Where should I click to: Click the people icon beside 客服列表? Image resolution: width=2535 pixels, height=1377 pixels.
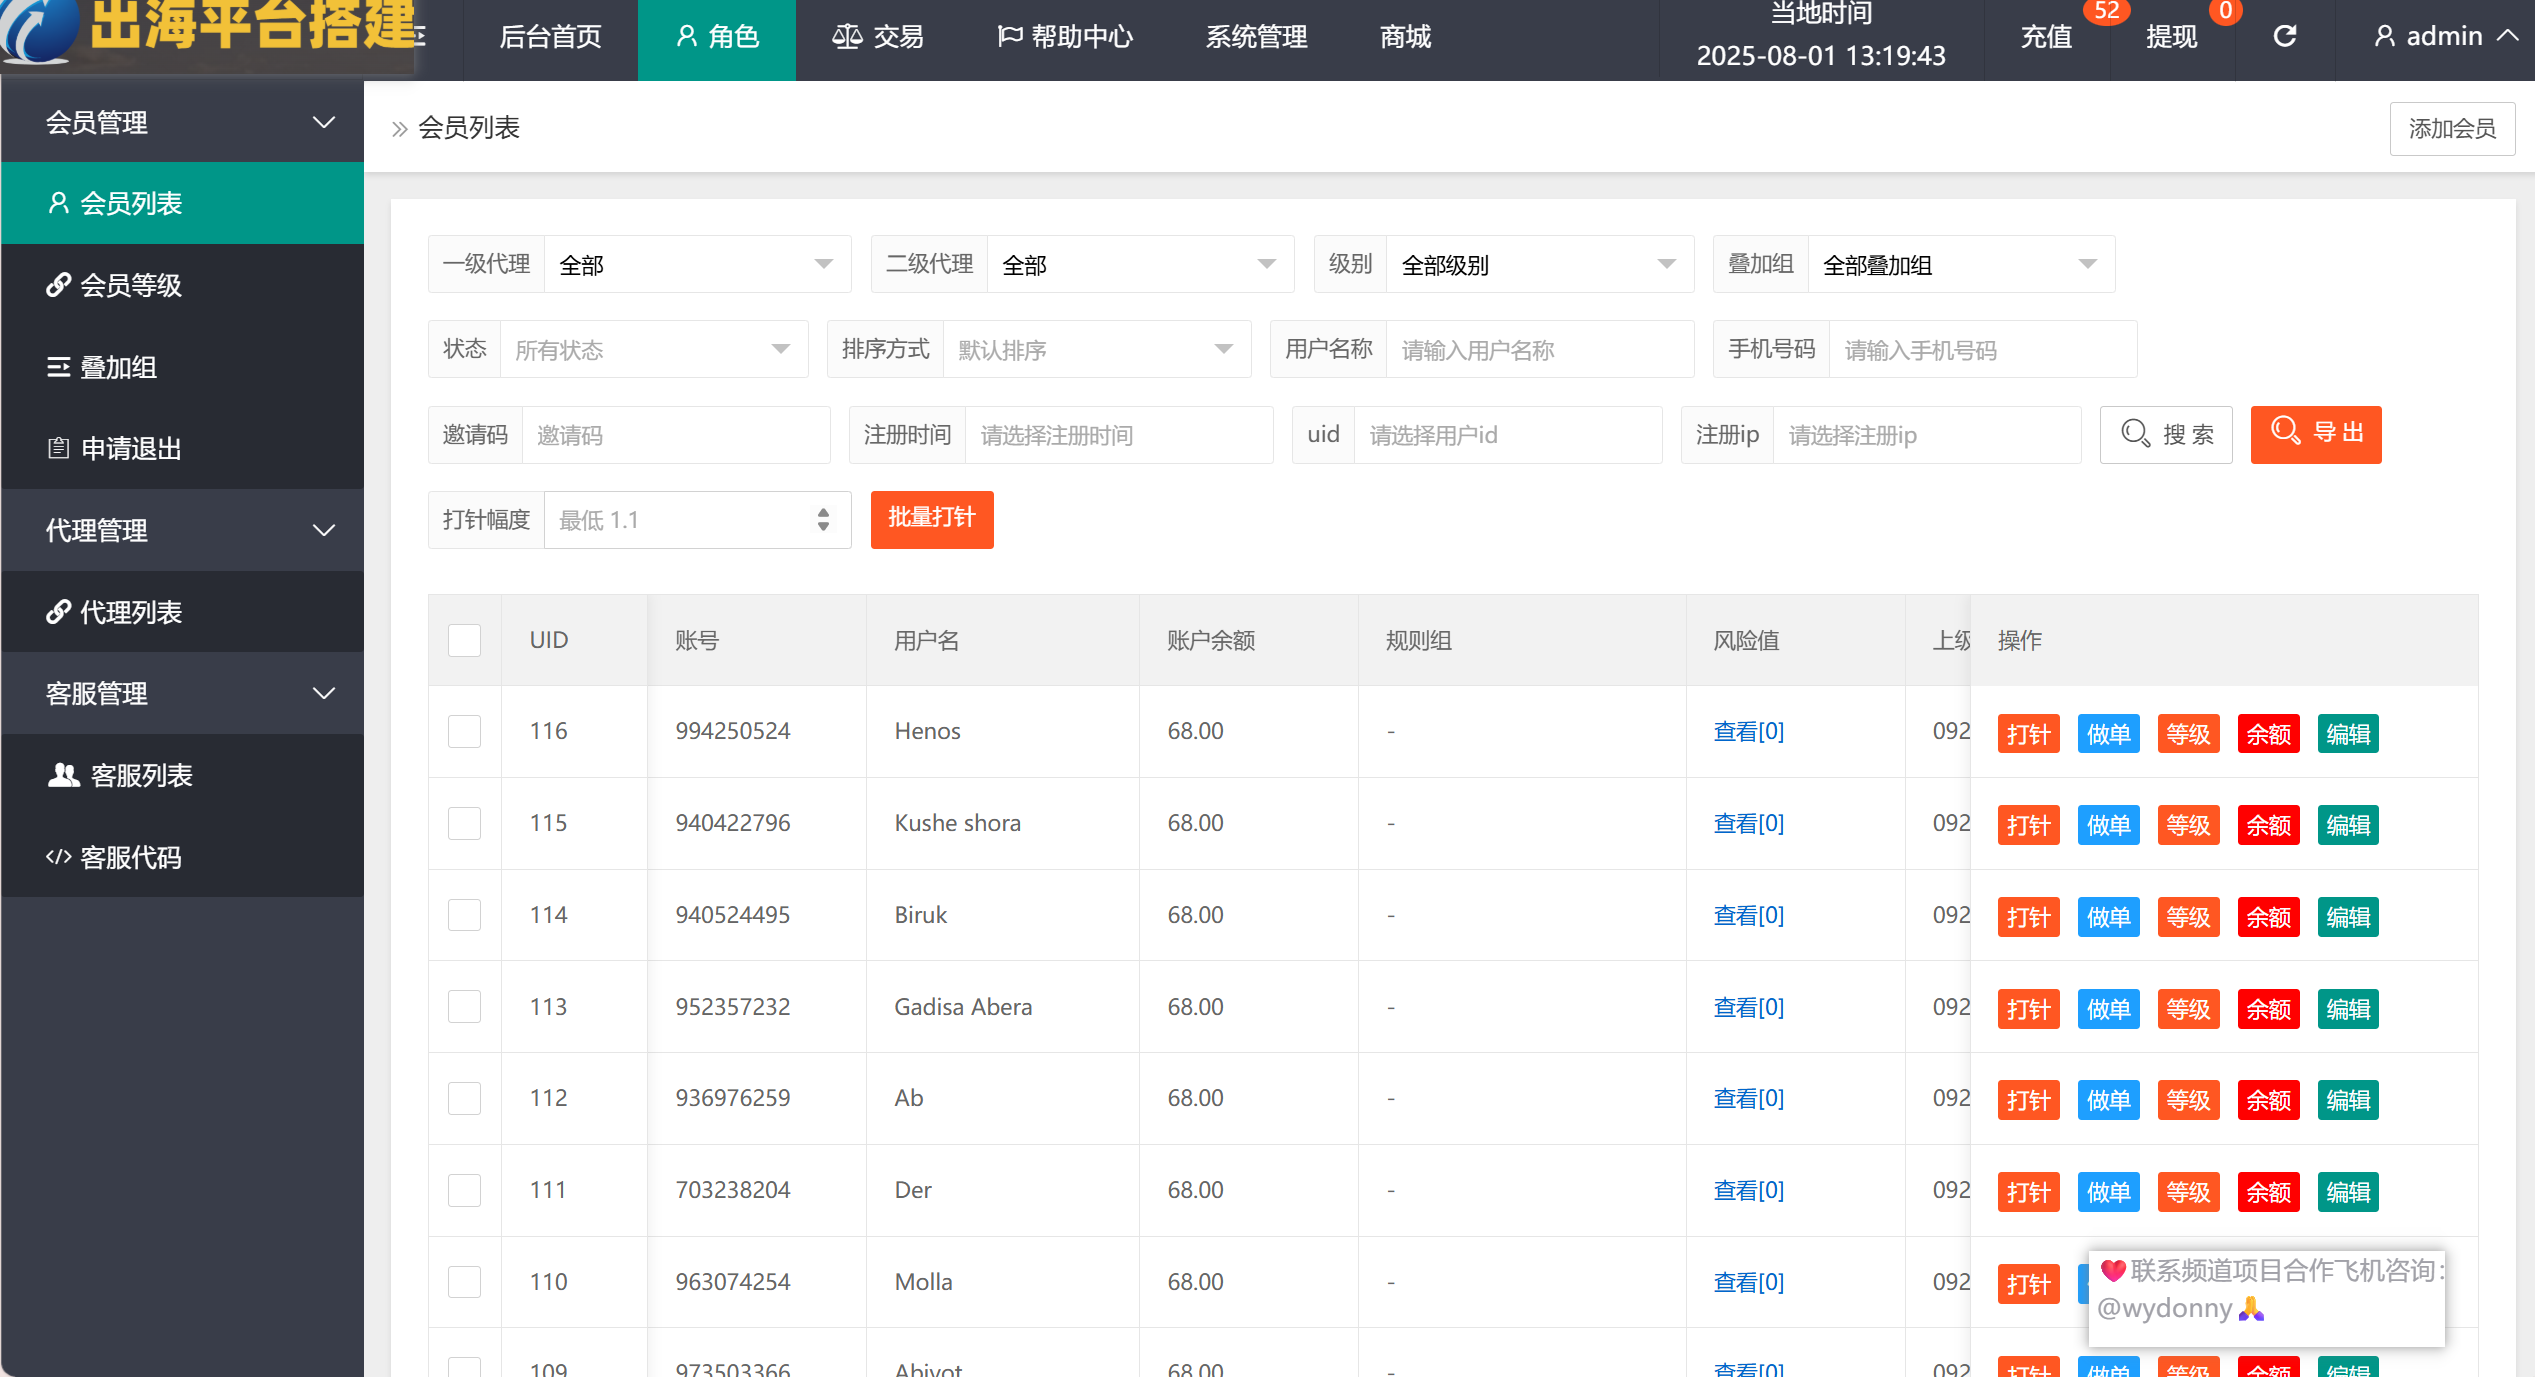pos(63,775)
